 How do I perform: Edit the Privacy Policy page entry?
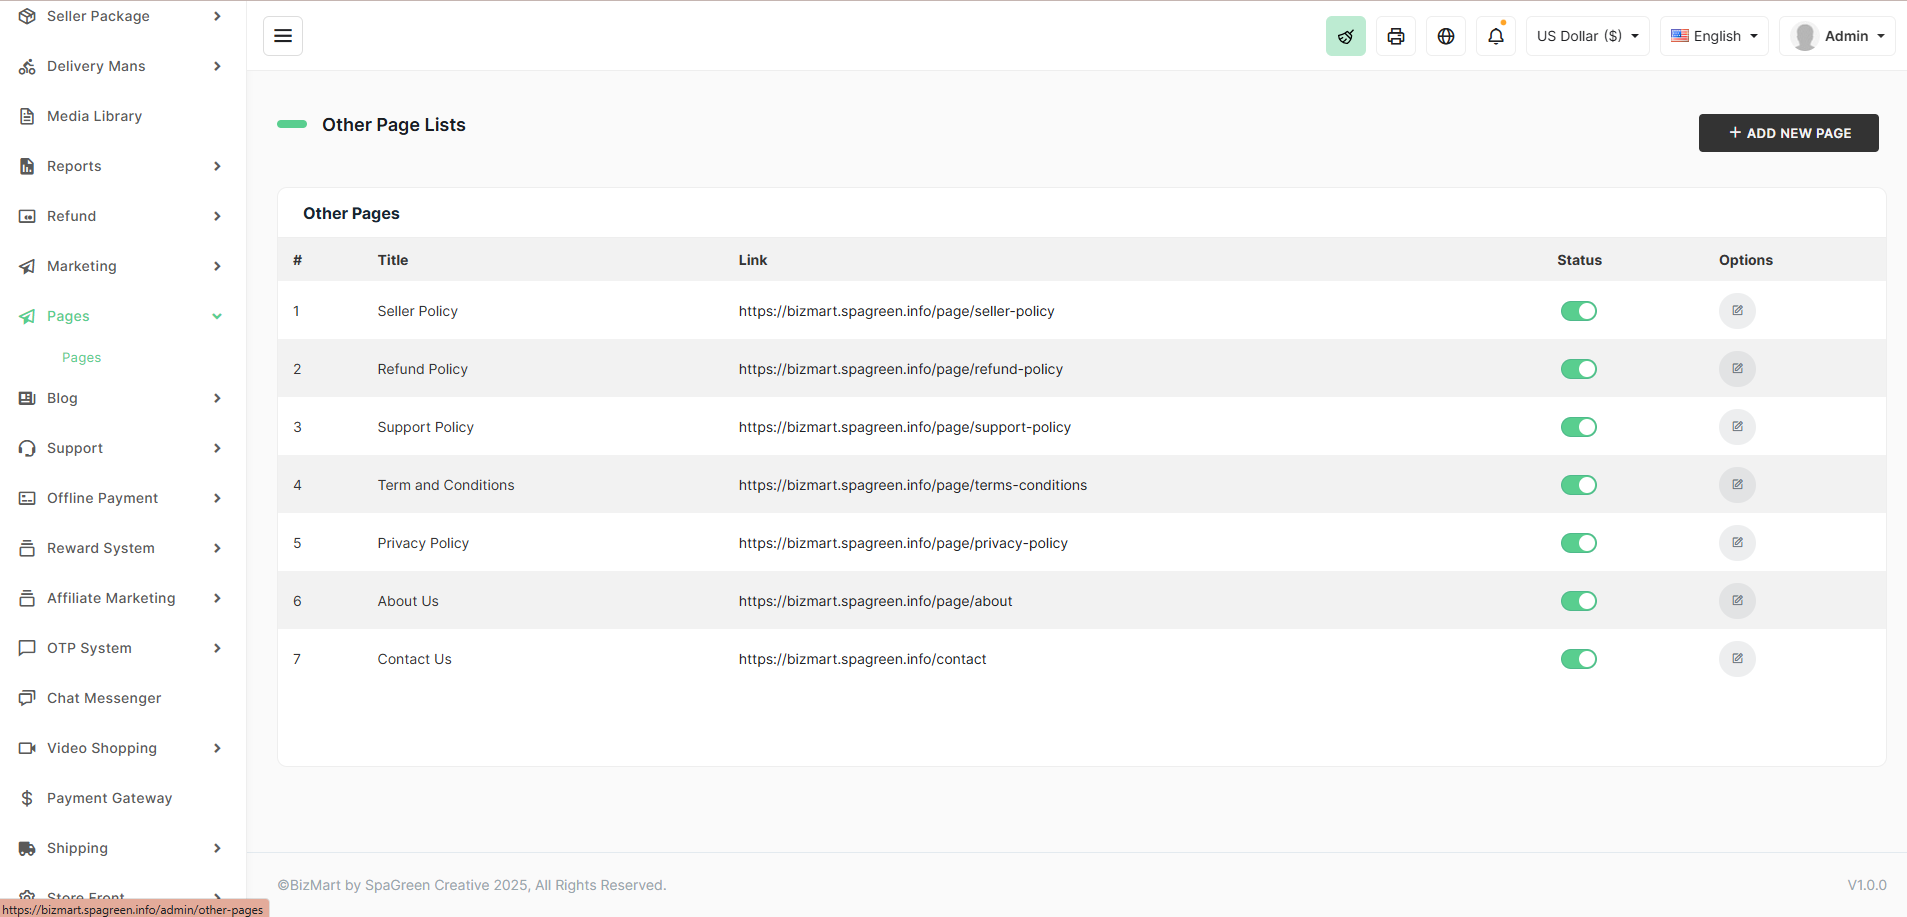[x=1737, y=543]
